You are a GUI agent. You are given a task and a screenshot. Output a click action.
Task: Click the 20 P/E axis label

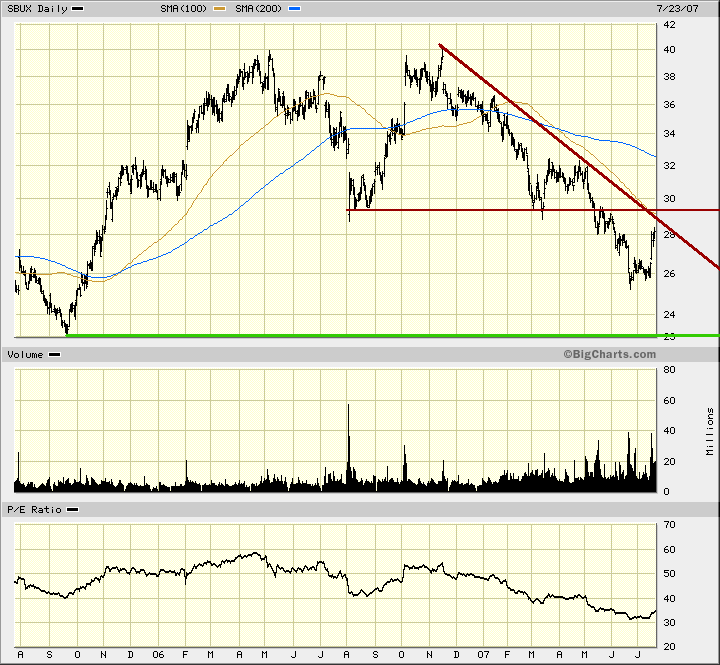669,647
